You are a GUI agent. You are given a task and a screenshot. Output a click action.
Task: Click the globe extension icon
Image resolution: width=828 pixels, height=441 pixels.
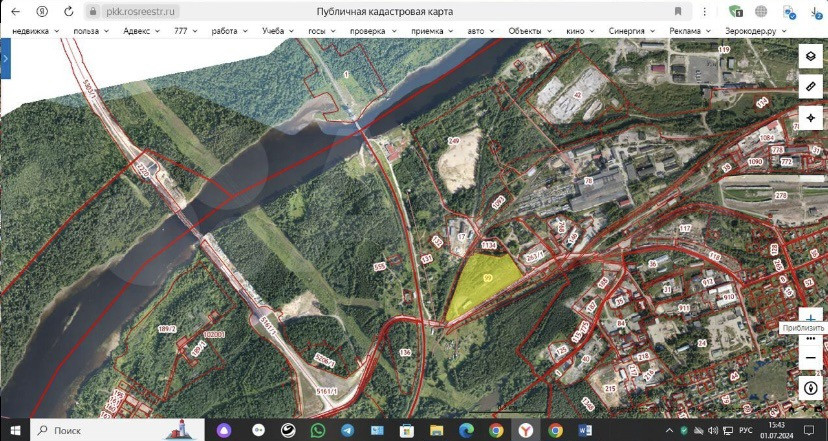(x=761, y=11)
